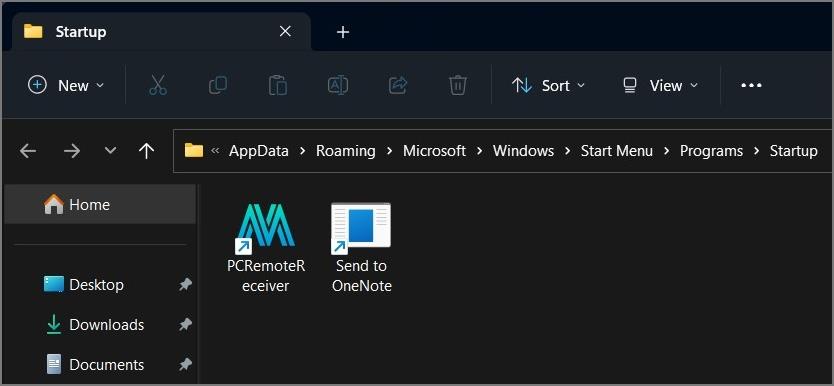Viewport: 834px width, 386px height.
Task: Expand chevron after Programs in path
Action: coord(756,151)
